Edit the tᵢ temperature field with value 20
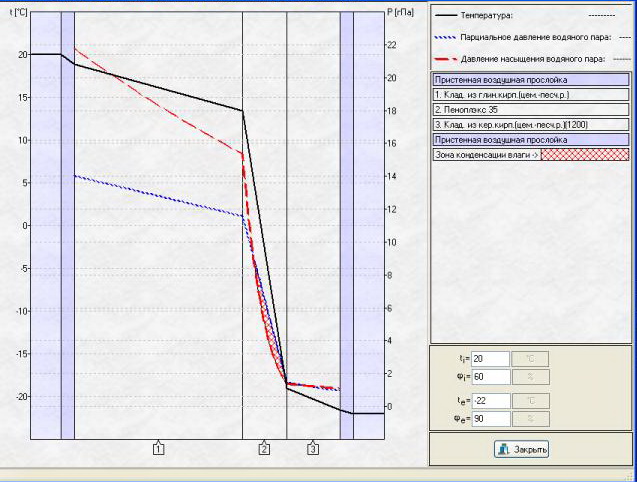This screenshot has width=637, height=482. [x=490, y=359]
